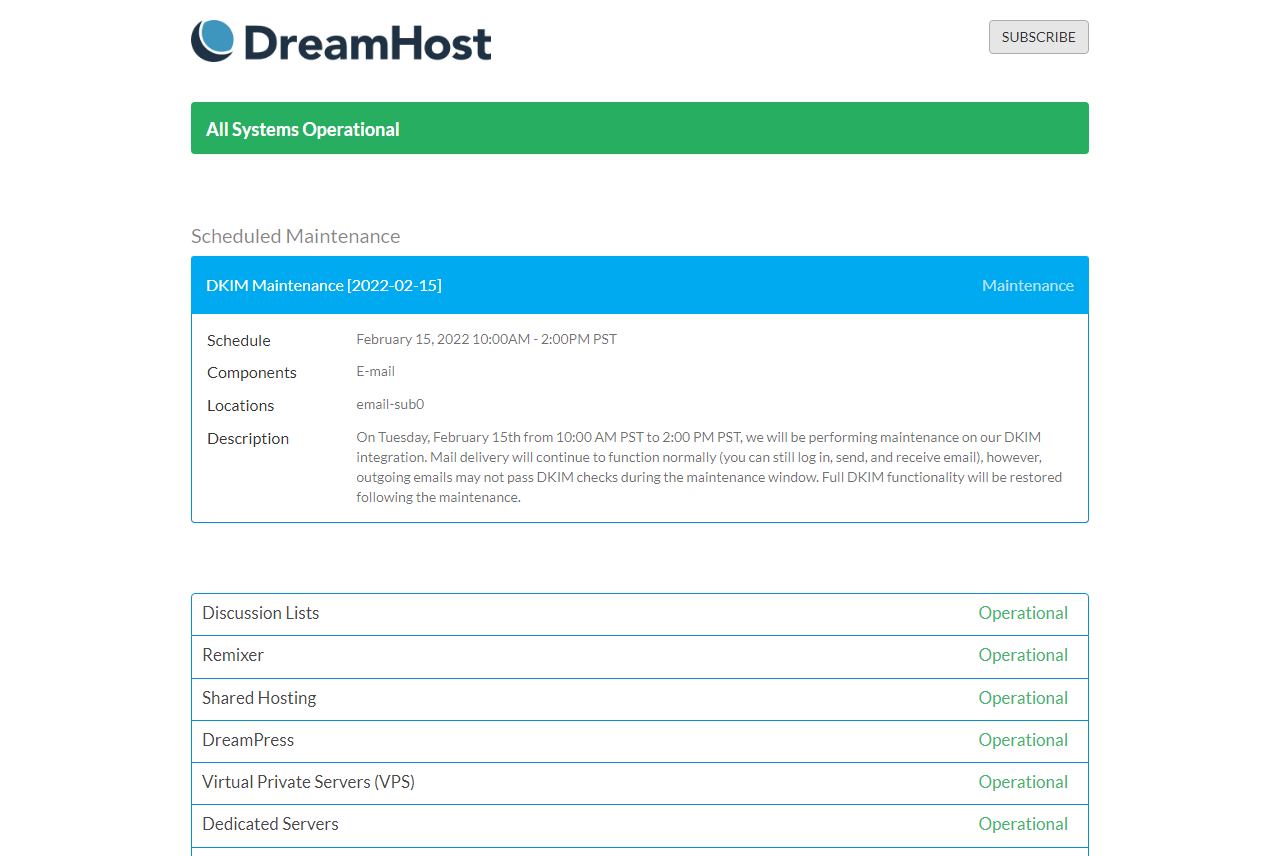Select the DreamPress row
1280x856 pixels.
(x=640, y=741)
